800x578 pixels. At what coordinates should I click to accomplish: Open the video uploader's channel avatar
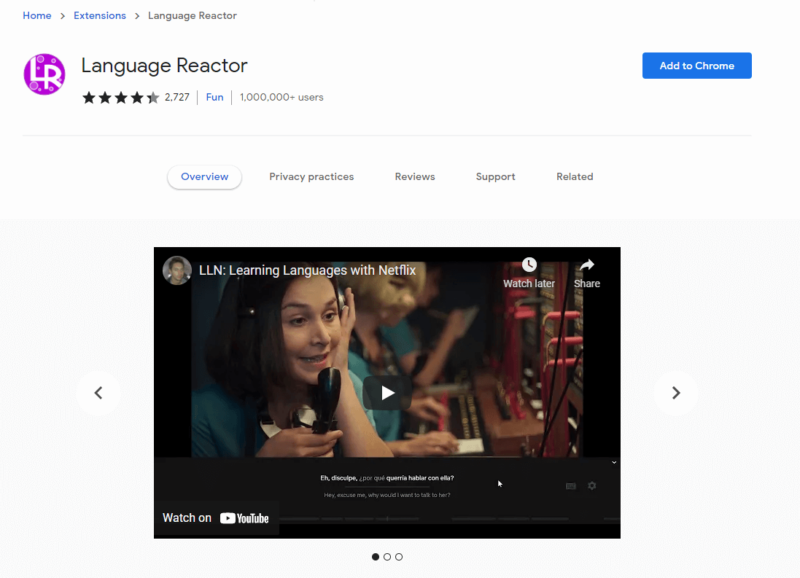(x=177, y=270)
